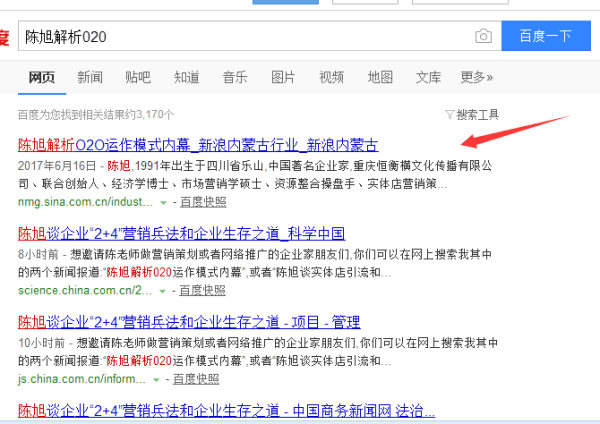Image resolution: width=600 pixels, height=424 pixels.
Task: Expand dropdown arrow next to nmg.sina.com.cn
Action: [163, 202]
